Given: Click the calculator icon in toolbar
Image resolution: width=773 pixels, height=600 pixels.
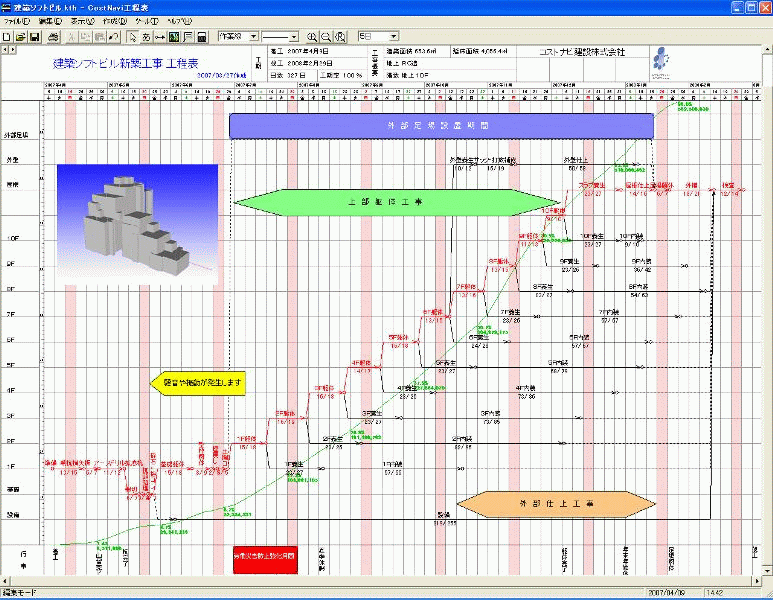Looking at the screenshot, I should point(202,37).
